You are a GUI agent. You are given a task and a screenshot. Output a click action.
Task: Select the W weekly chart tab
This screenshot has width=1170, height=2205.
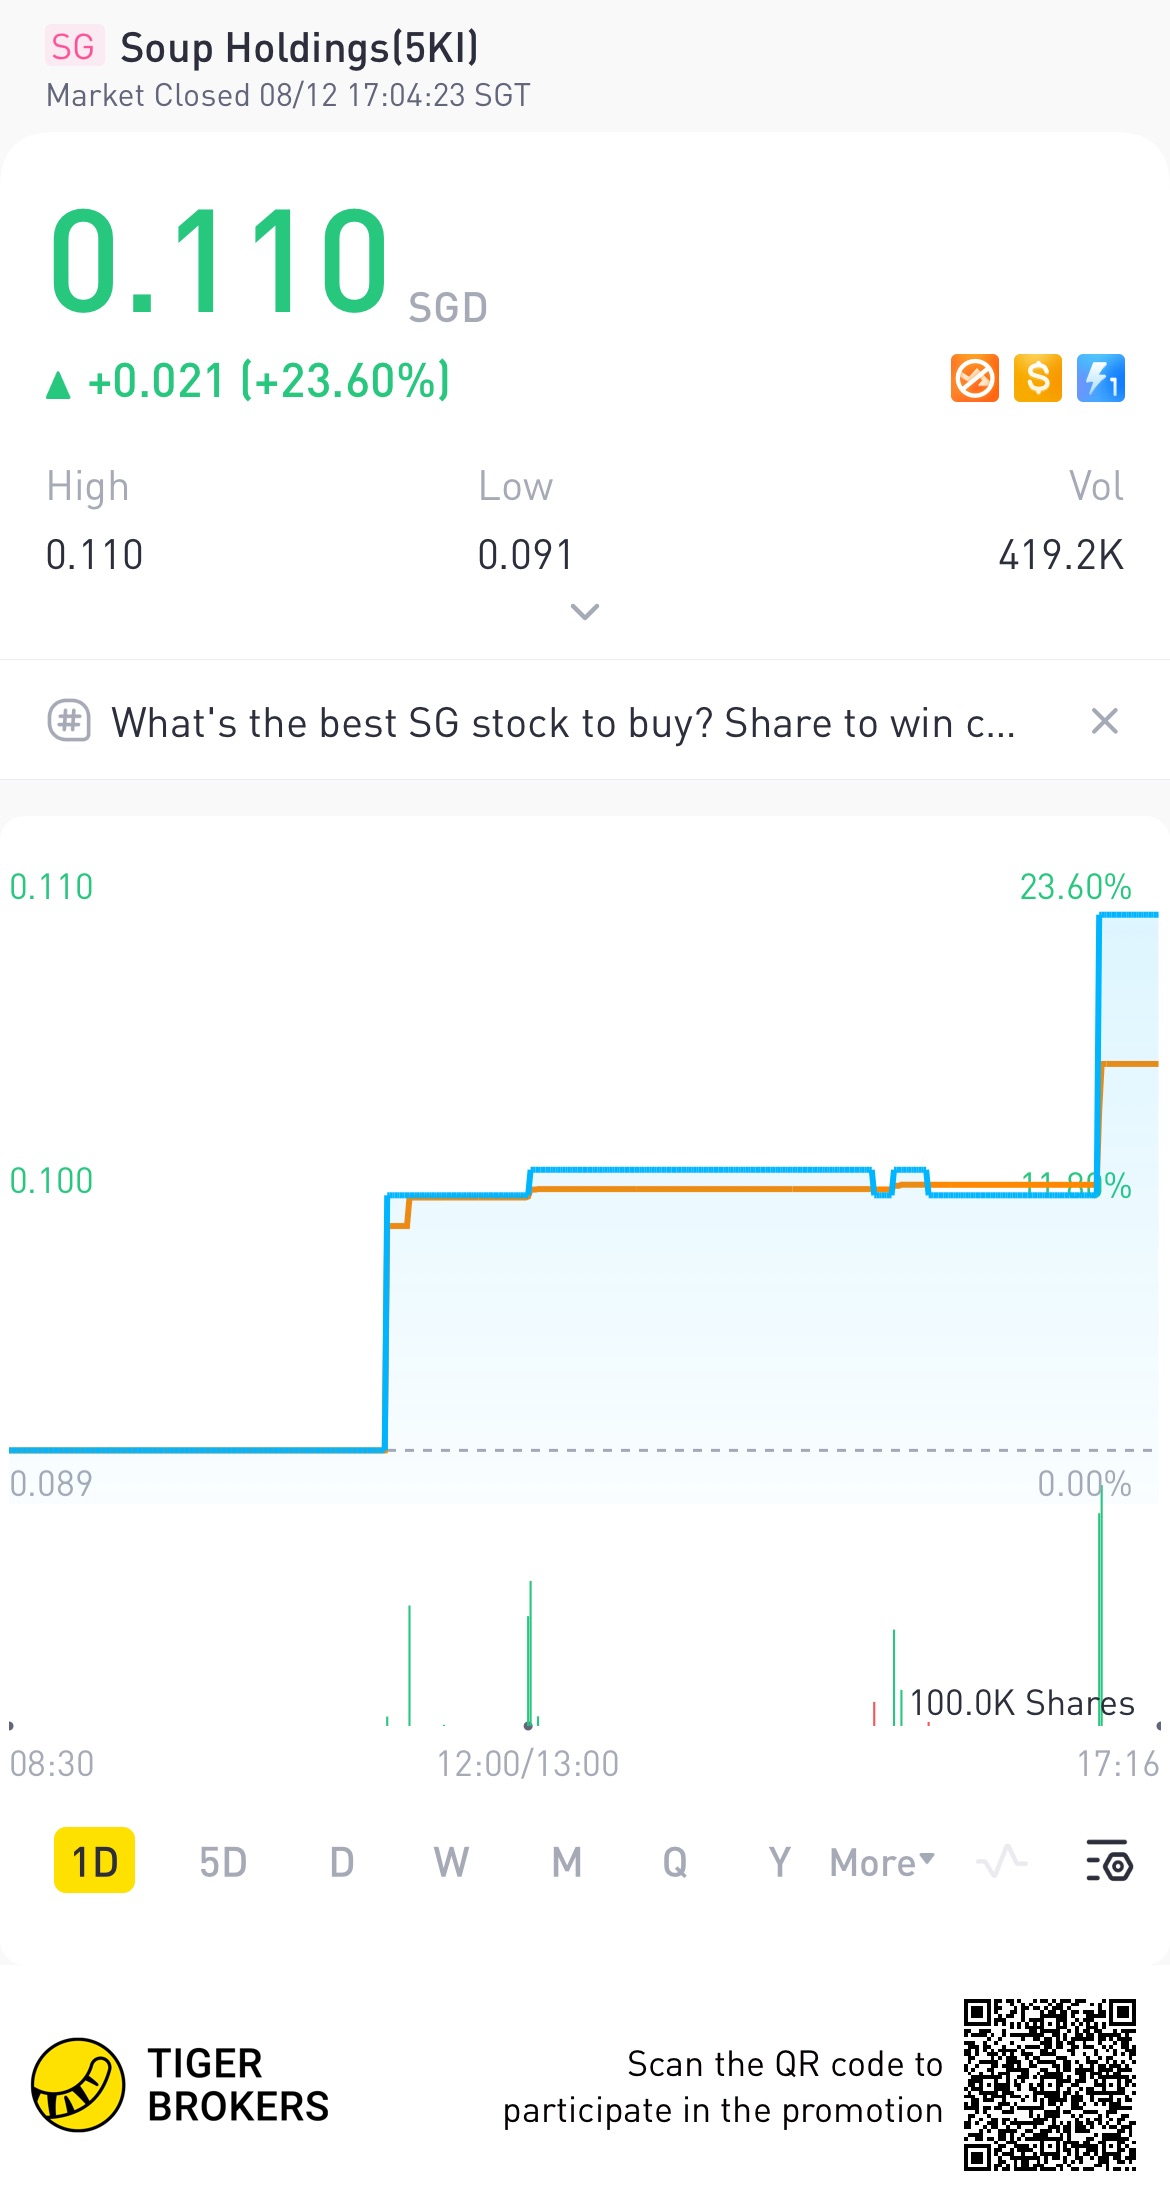[451, 1862]
